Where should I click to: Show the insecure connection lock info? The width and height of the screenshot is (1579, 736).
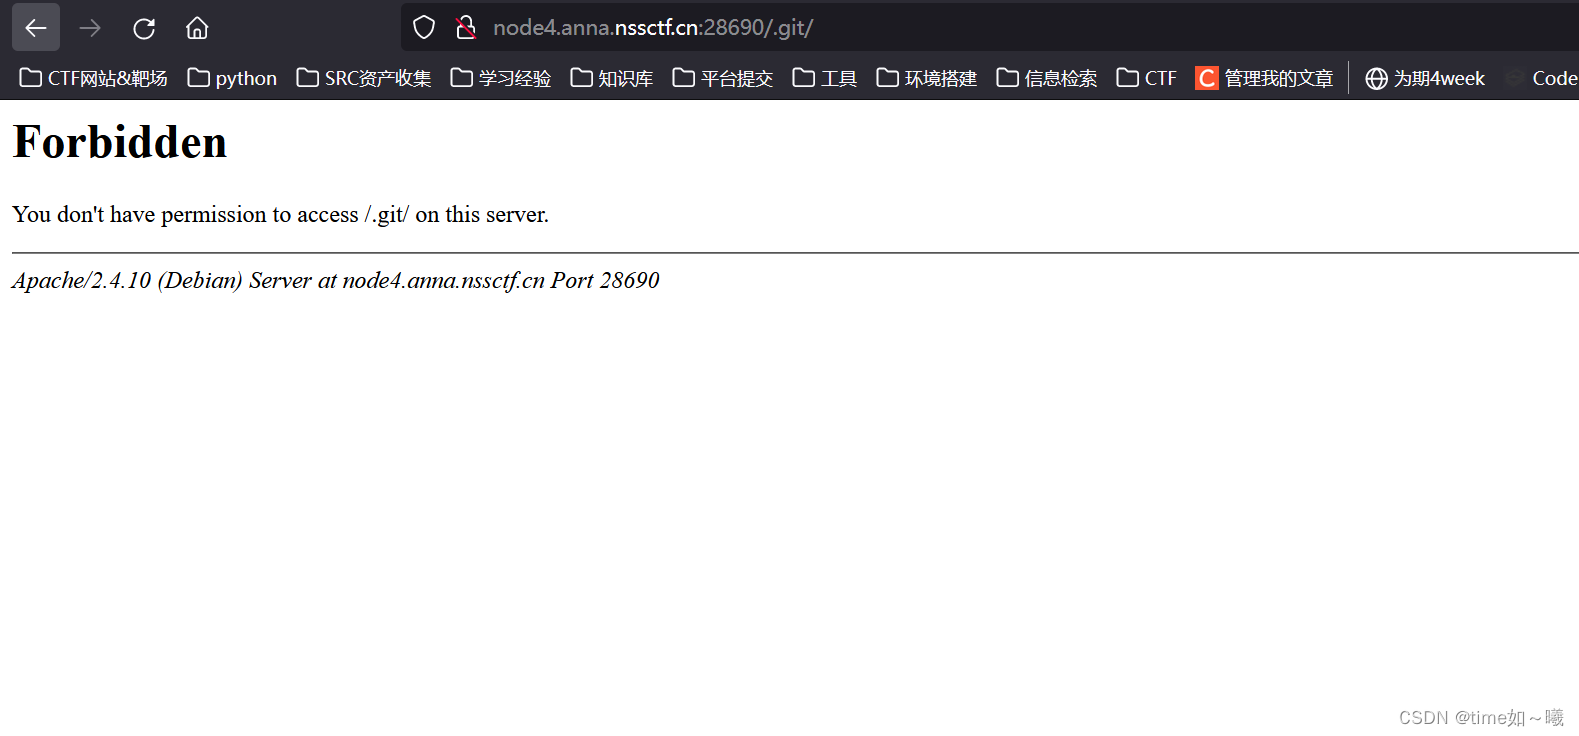click(465, 28)
